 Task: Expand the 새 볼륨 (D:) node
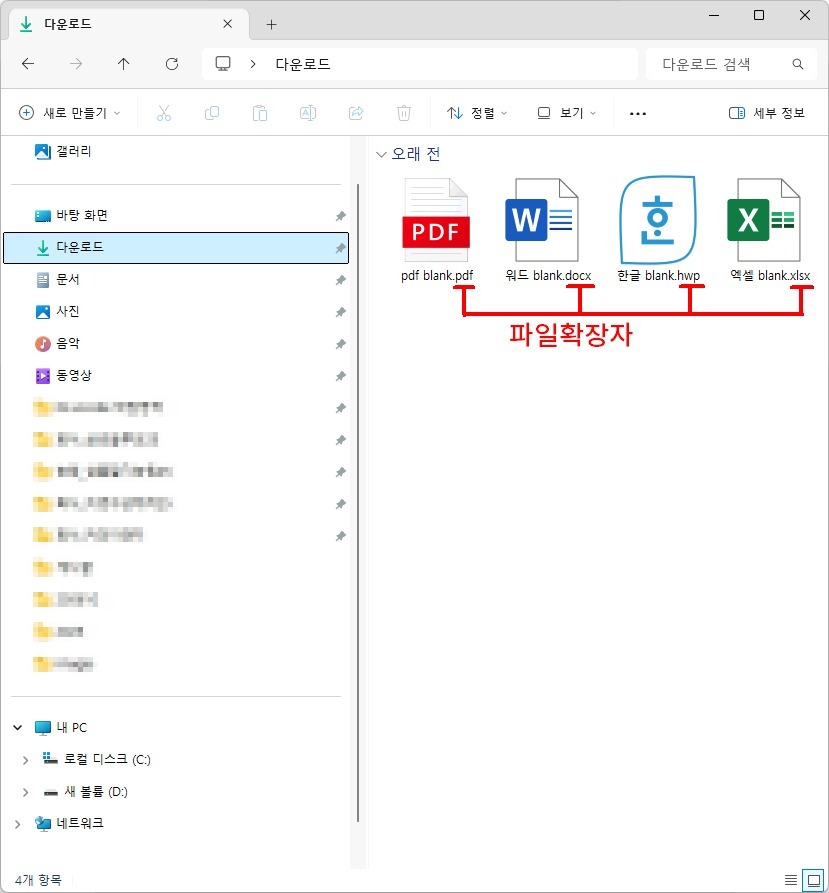[x=25, y=792]
